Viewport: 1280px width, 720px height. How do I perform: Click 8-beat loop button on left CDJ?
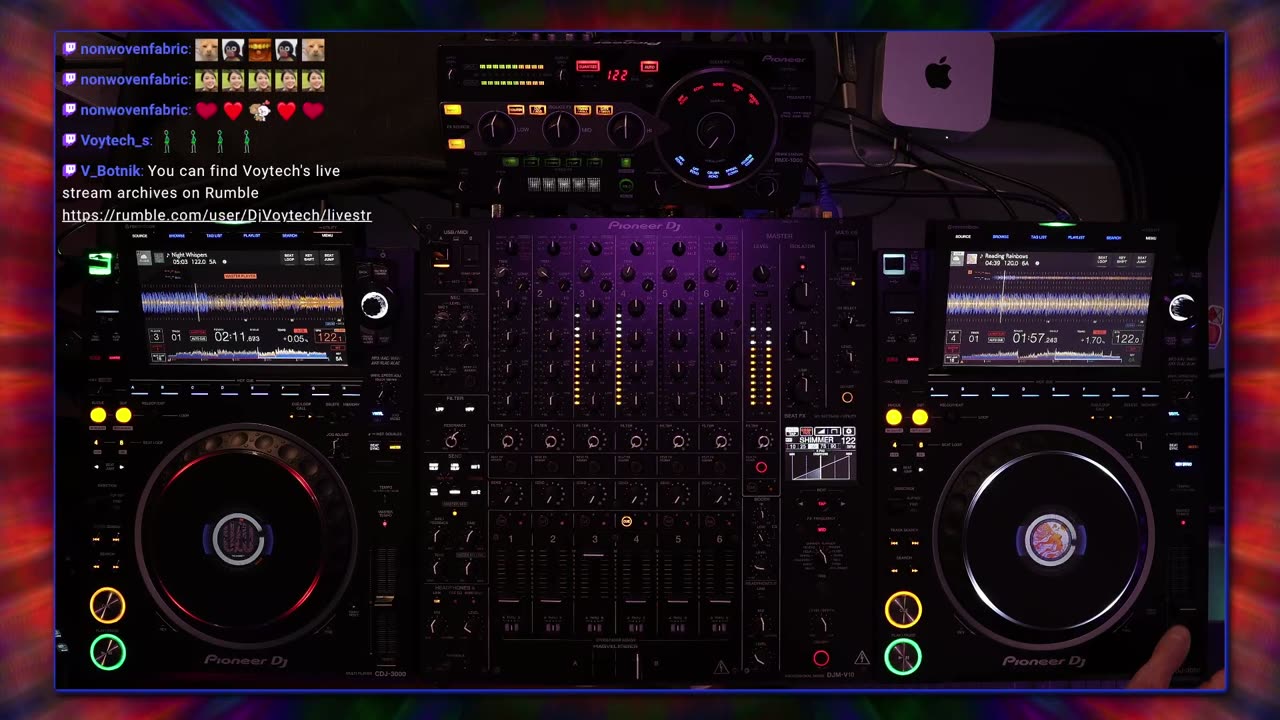click(x=122, y=441)
